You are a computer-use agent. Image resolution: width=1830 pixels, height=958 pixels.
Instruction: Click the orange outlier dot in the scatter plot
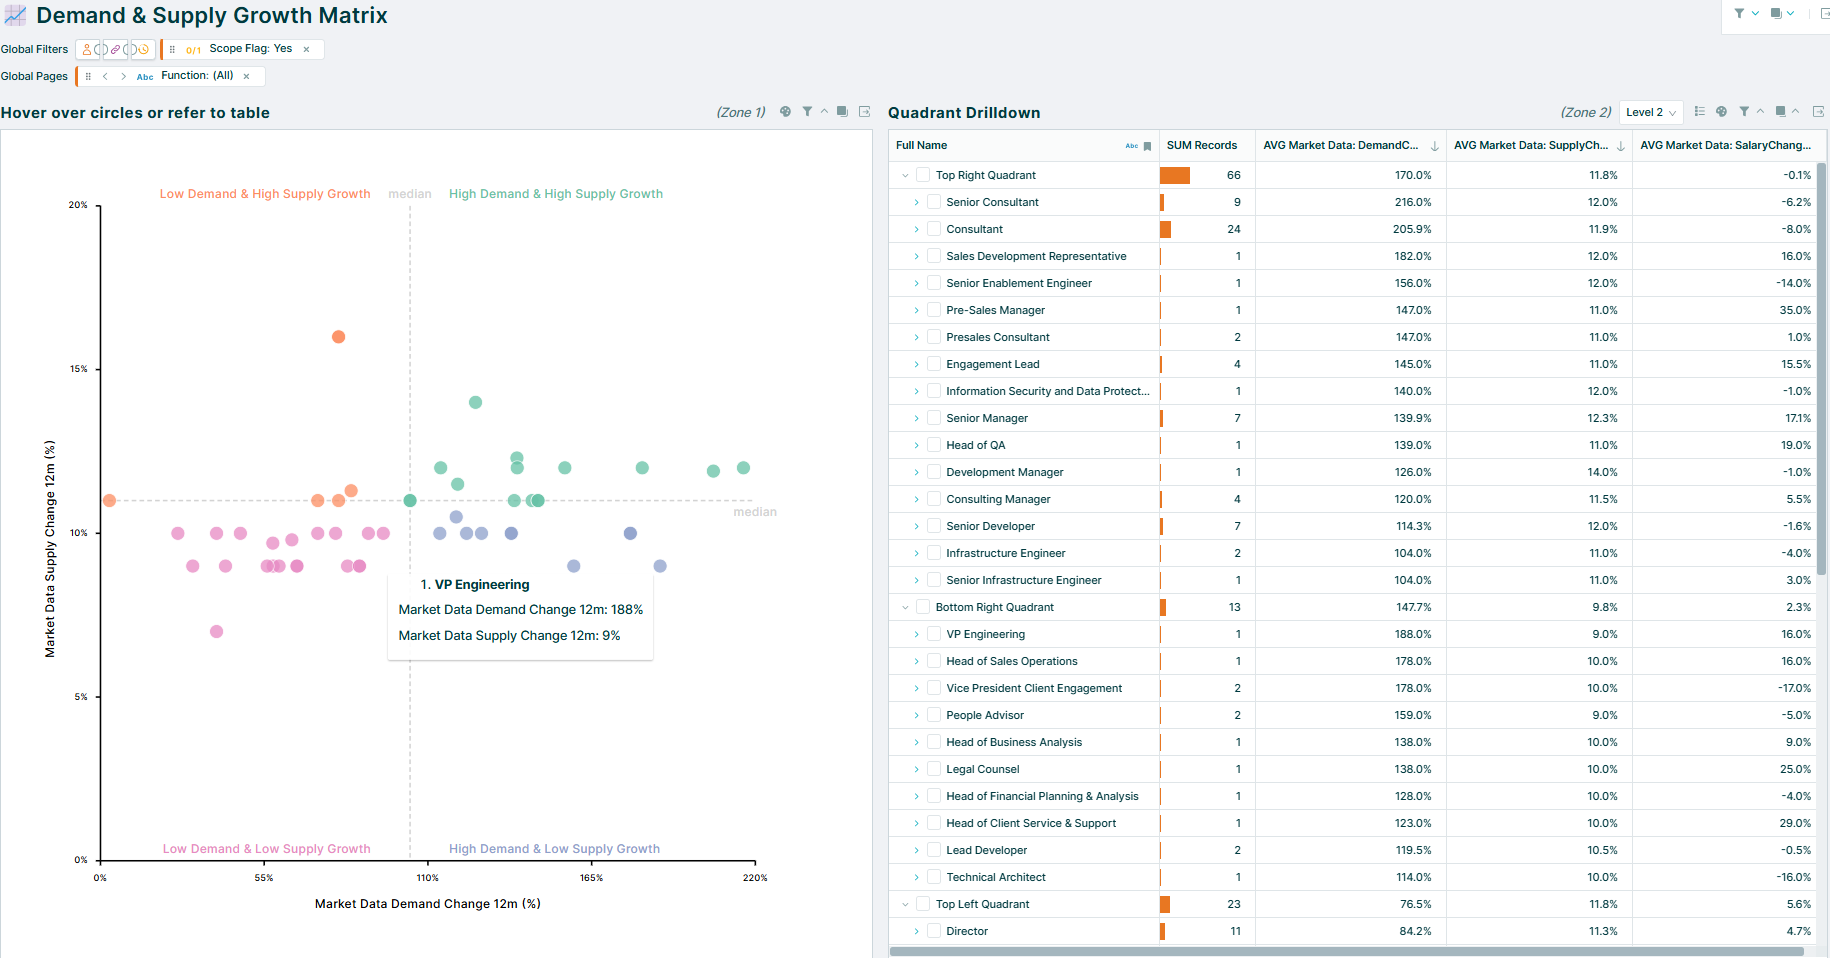pos(338,337)
